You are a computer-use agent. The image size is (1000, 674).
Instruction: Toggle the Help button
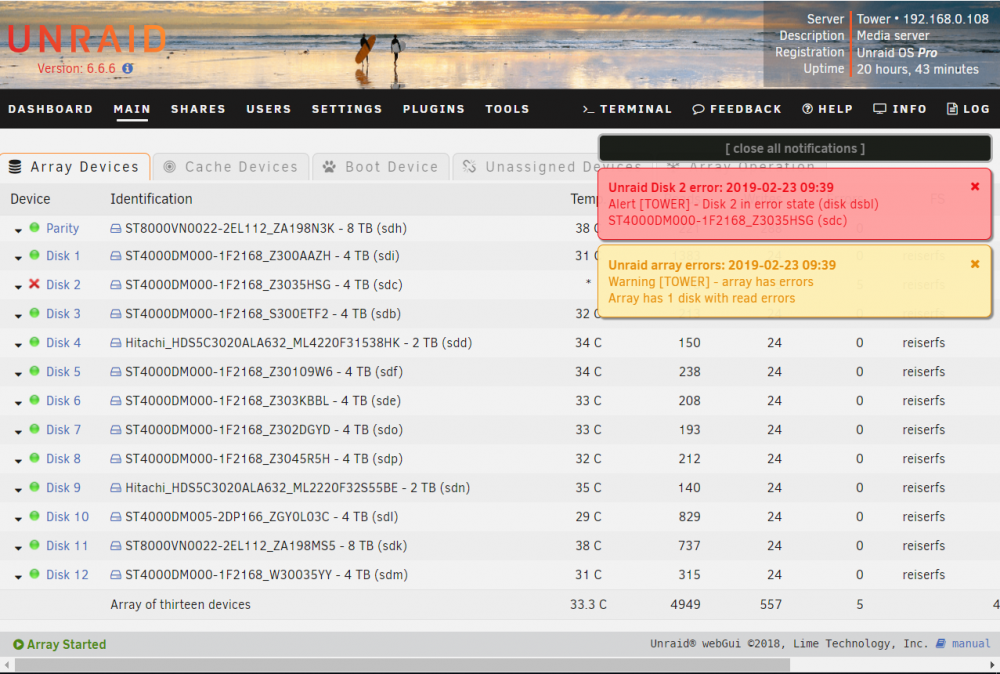[x=827, y=109]
